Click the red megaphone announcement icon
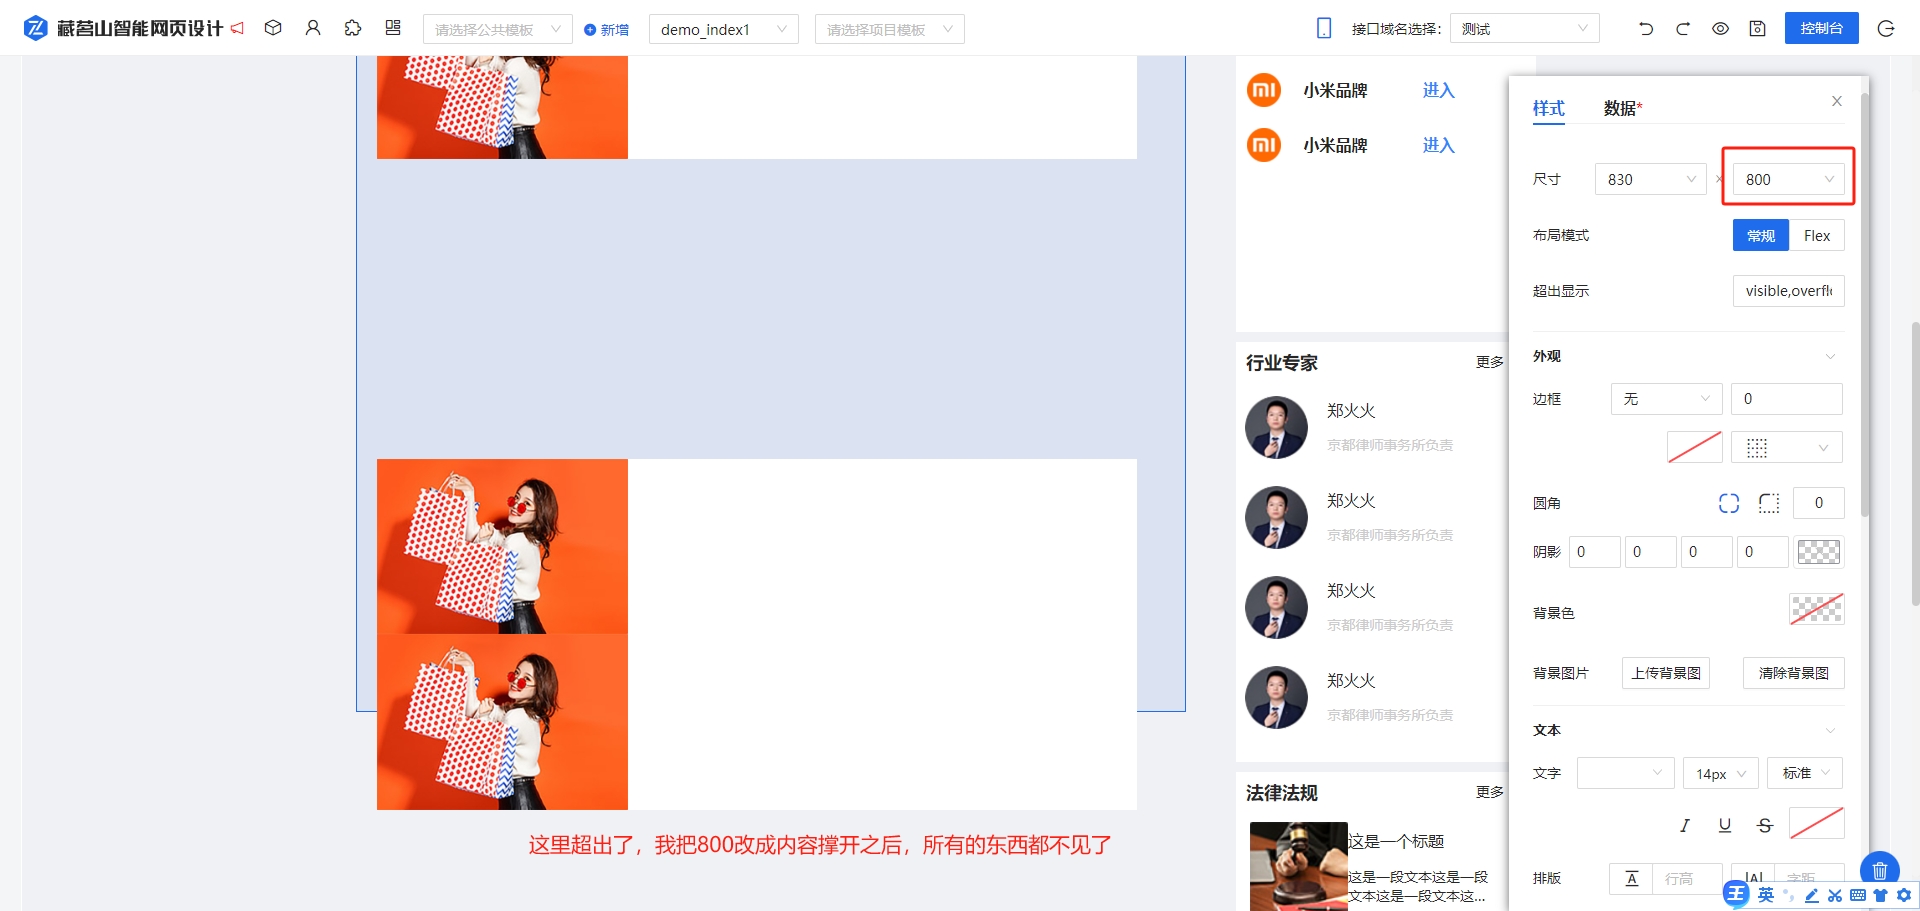 pyautogui.click(x=237, y=28)
